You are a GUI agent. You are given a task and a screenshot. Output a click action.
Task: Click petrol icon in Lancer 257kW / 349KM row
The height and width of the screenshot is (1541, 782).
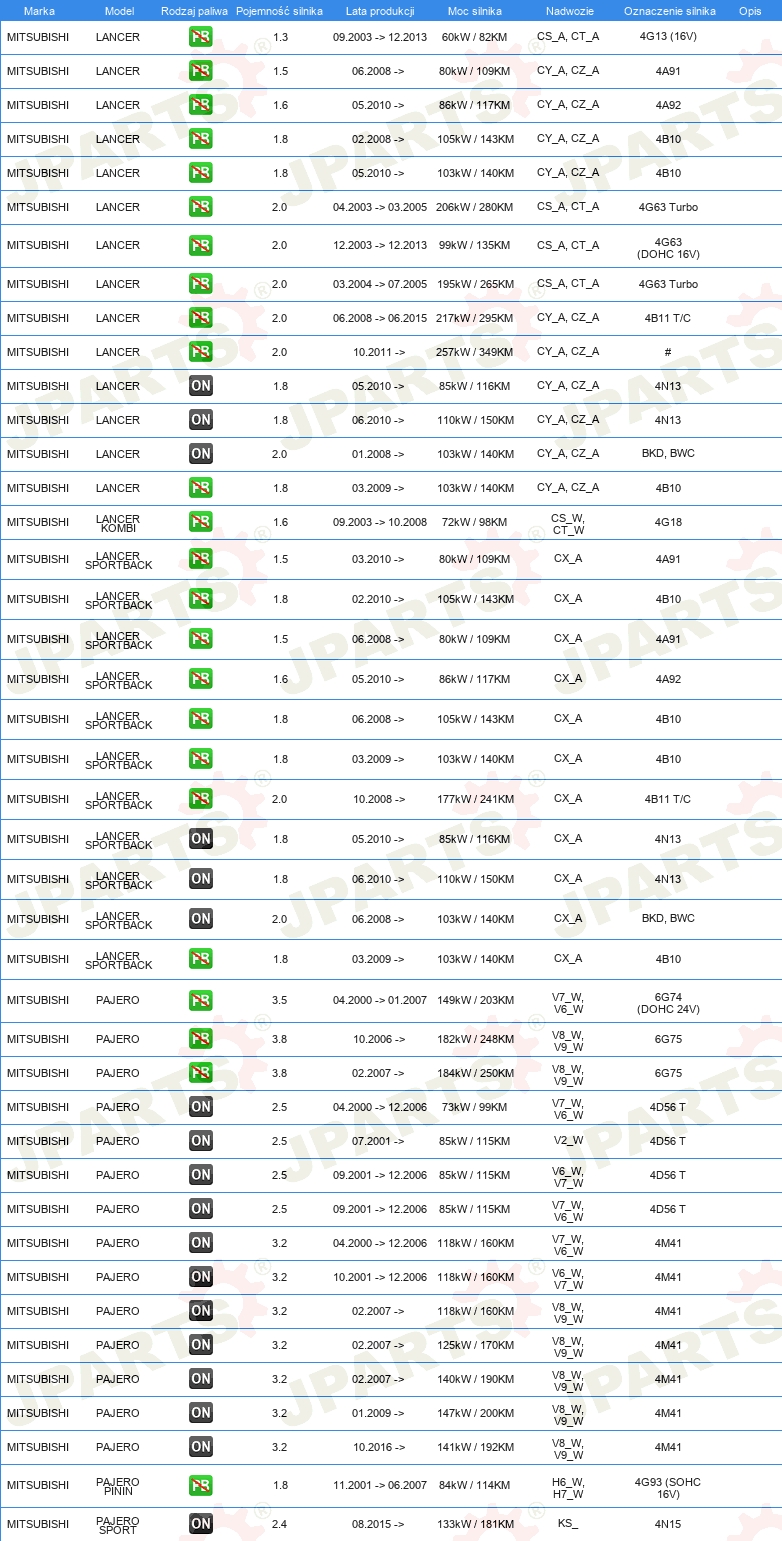(x=200, y=352)
